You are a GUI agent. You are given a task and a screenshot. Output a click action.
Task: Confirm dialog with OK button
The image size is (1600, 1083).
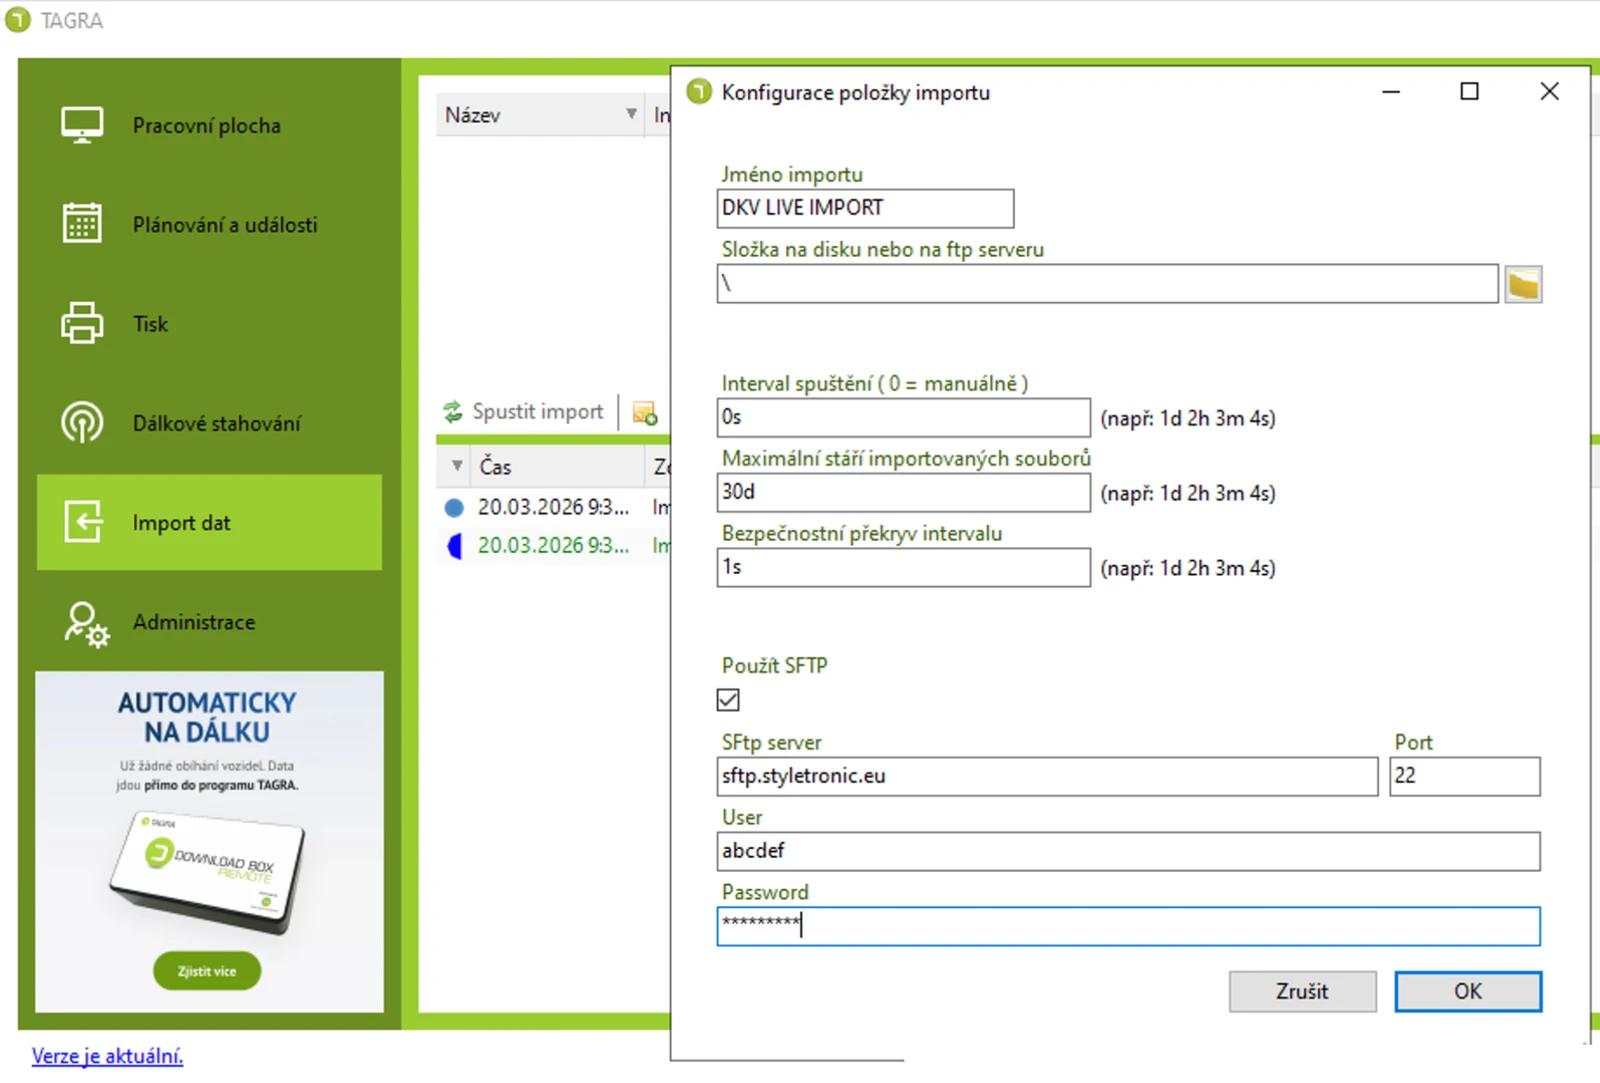click(x=1468, y=991)
